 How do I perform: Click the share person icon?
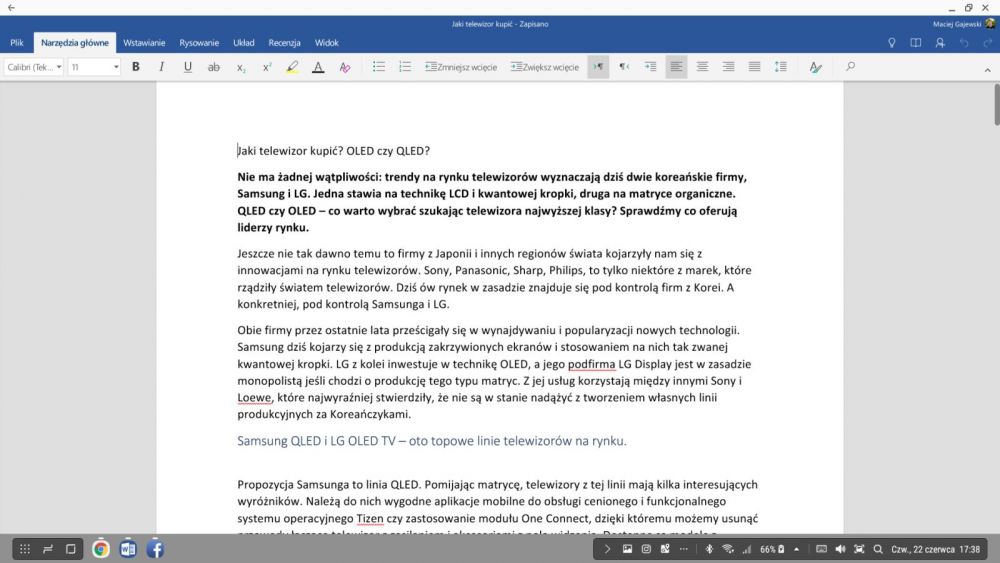940,43
